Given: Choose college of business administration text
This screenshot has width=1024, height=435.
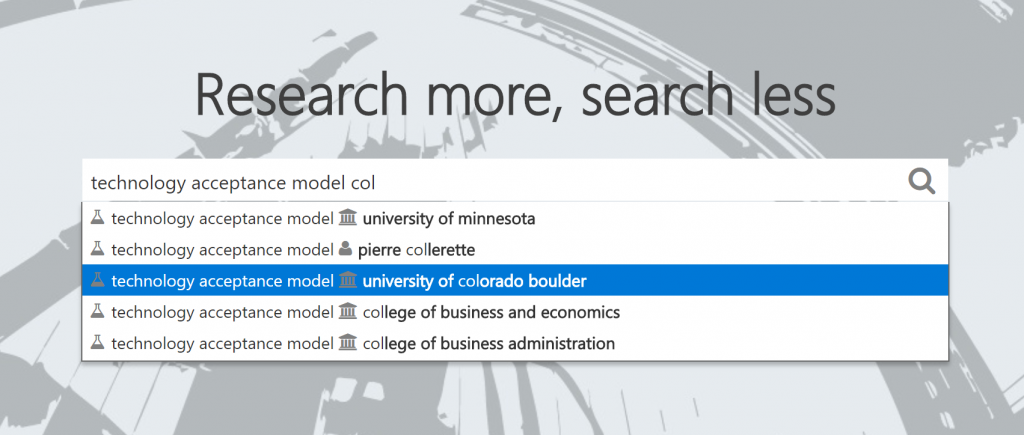Looking at the screenshot, I should pos(488,344).
